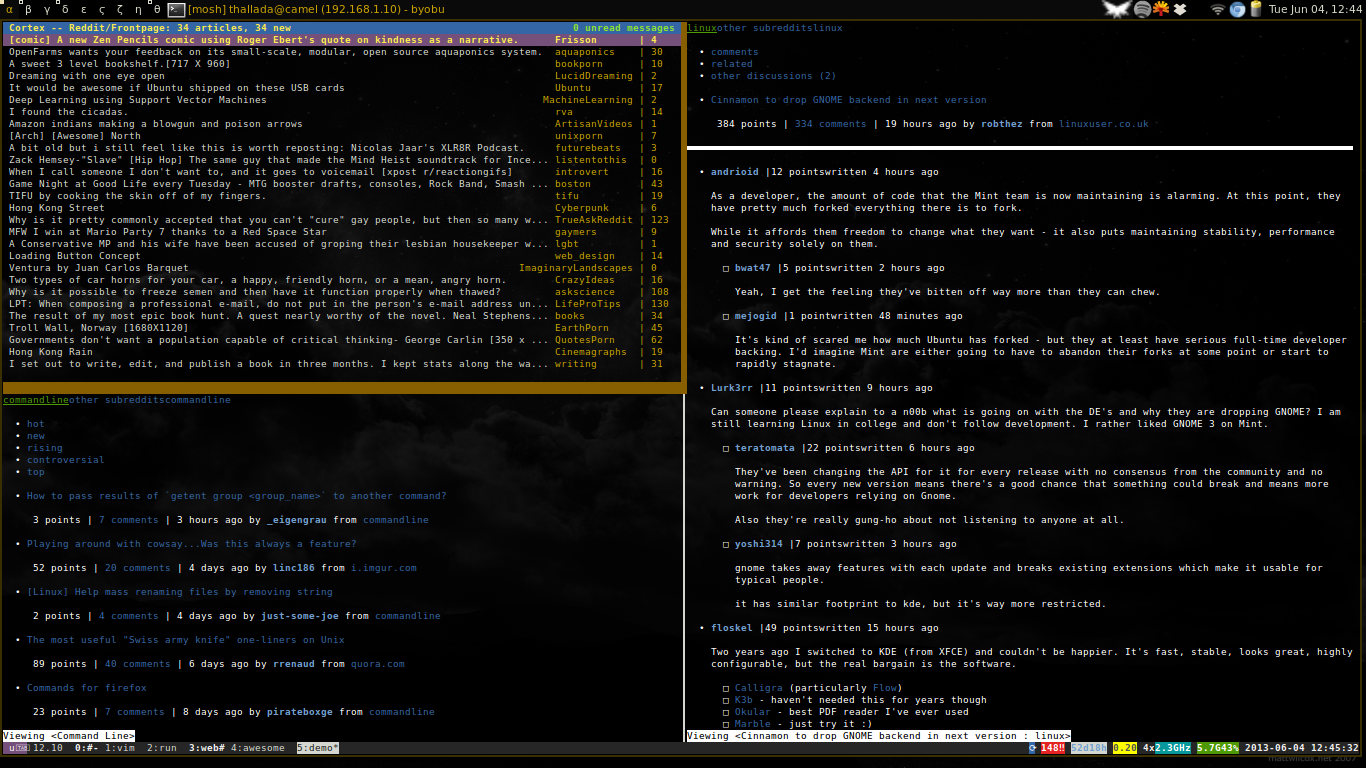The width and height of the screenshot is (1366, 768).
Task: Click the white butterfly tray icon
Action: click(1115, 8)
